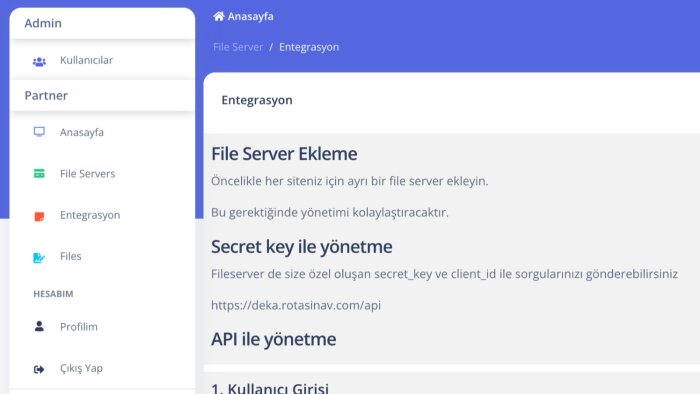Click File Server breadcrumb link
Viewport: 700px width, 394px height.
pyautogui.click(x=238, y=47)
